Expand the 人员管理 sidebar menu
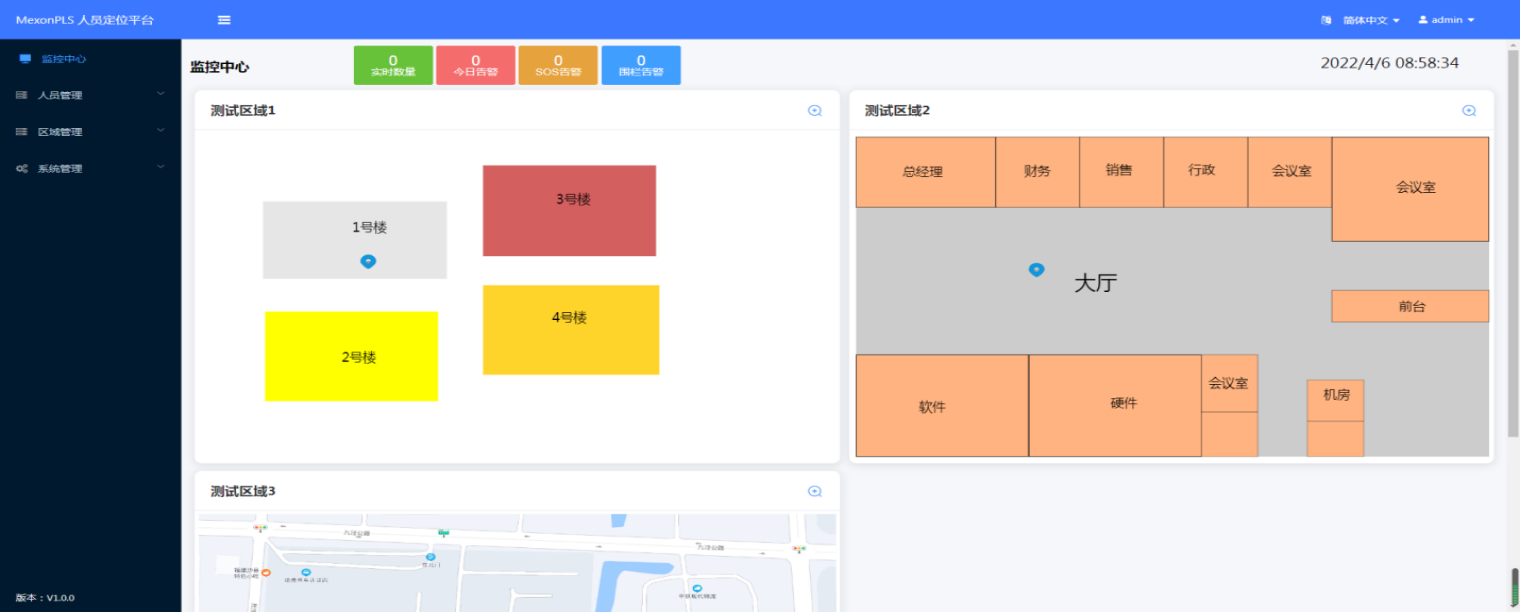Screen dimensions: 1520x613 [x=90, y=96]
